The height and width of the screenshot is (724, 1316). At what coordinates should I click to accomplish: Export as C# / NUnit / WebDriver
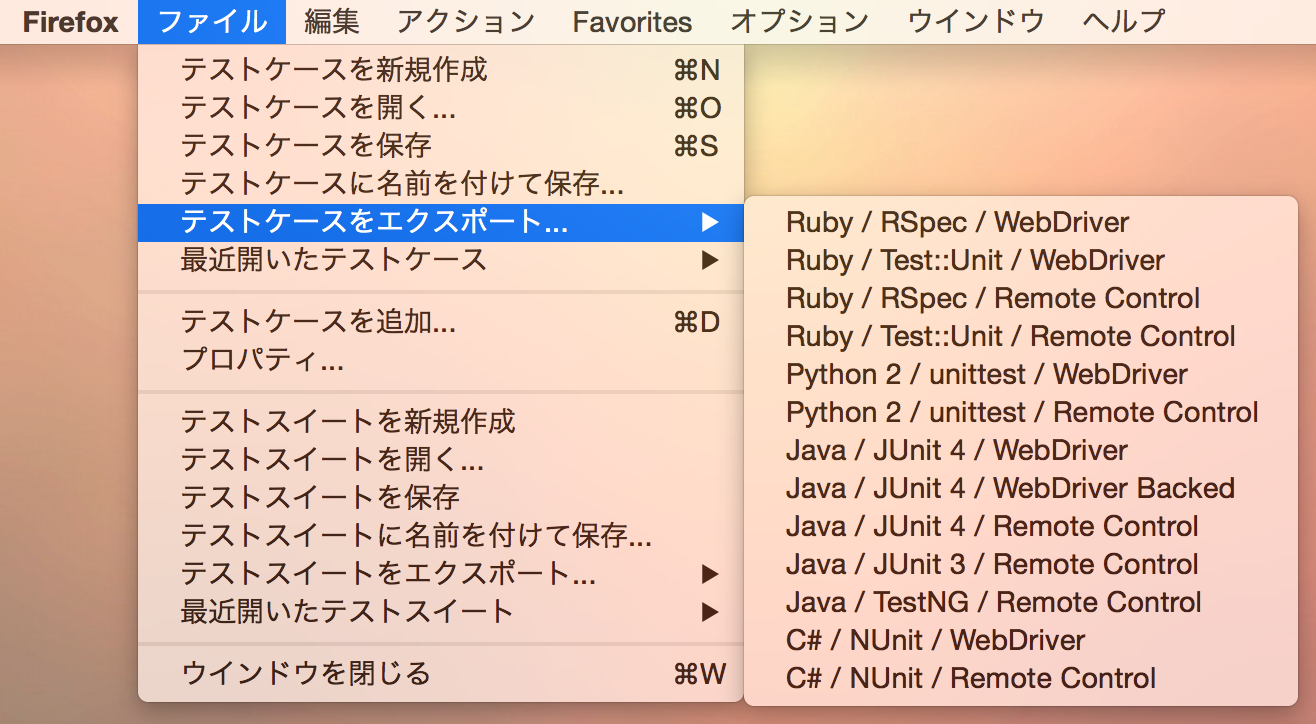point(1021,640)
